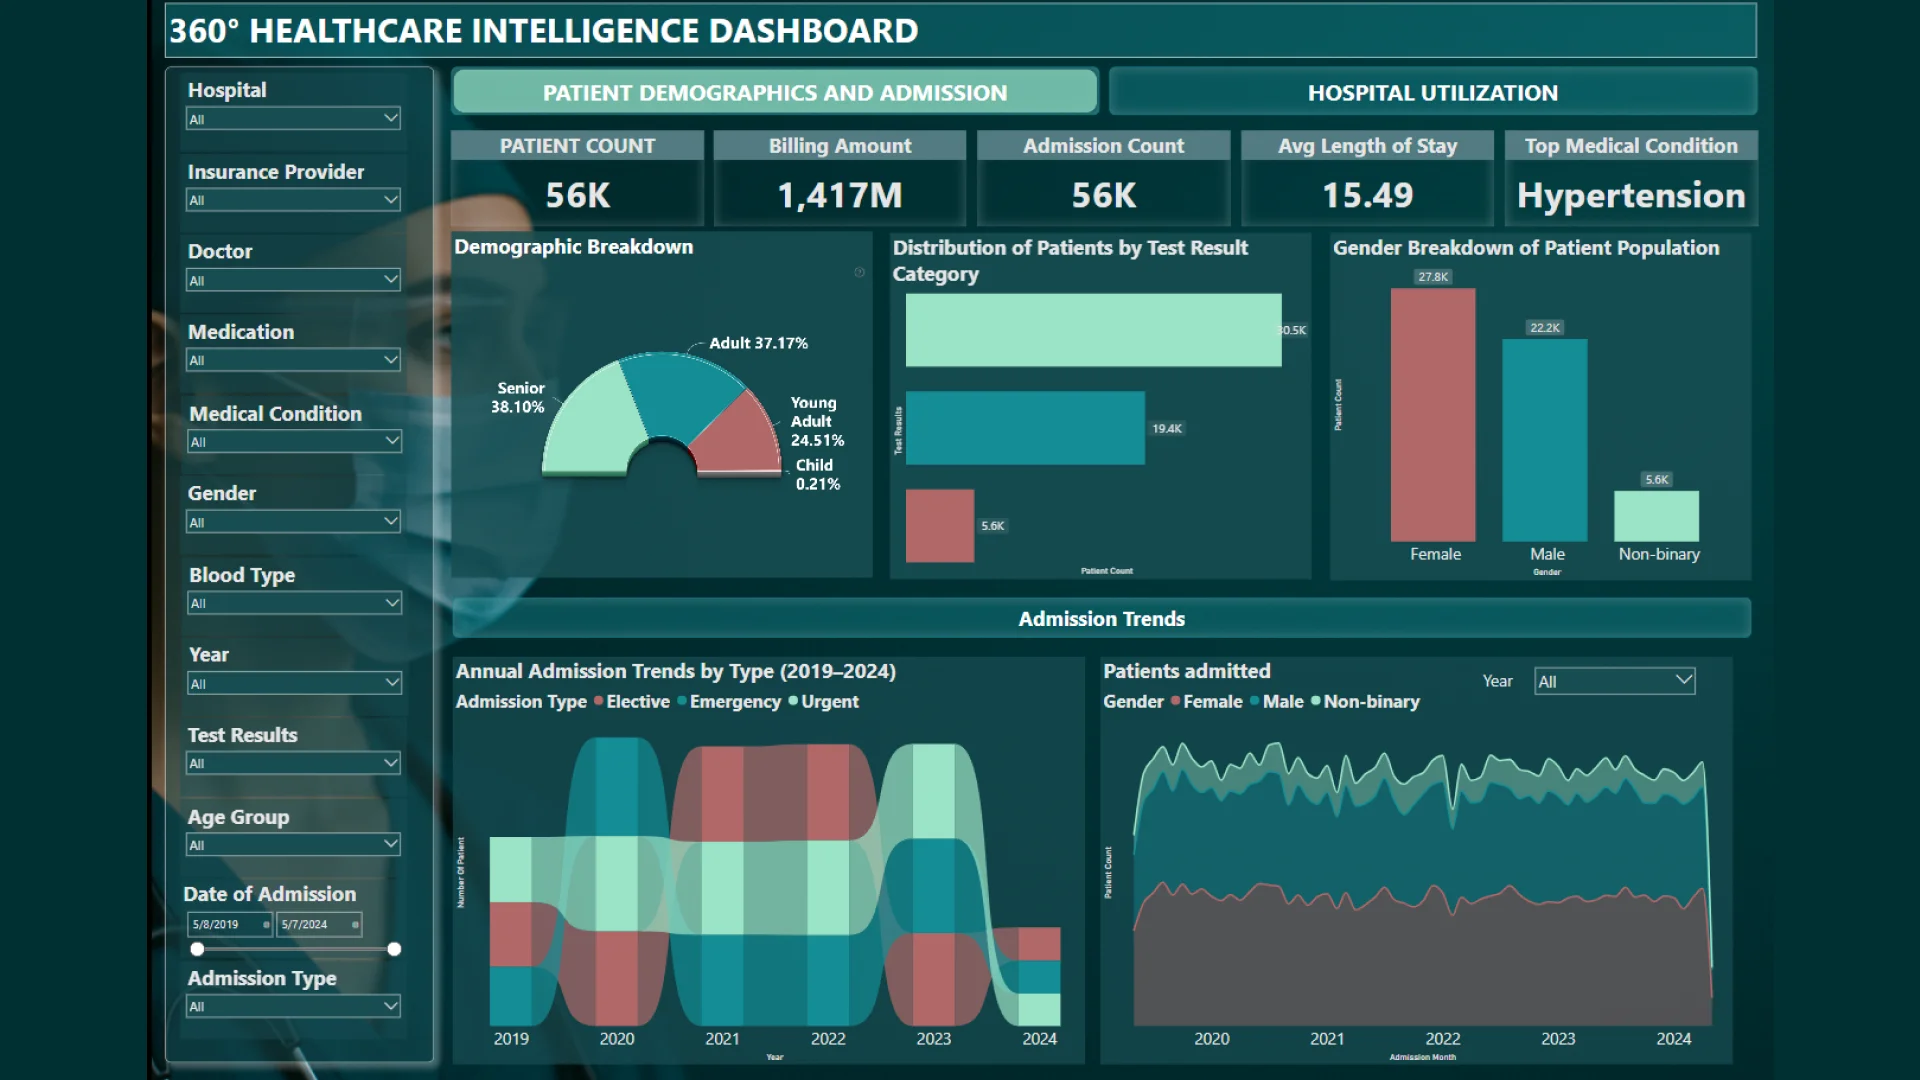The image size is (1920, 1080).
Task: Open the Medical Condition dropdown
Action: tap(391, 441)
